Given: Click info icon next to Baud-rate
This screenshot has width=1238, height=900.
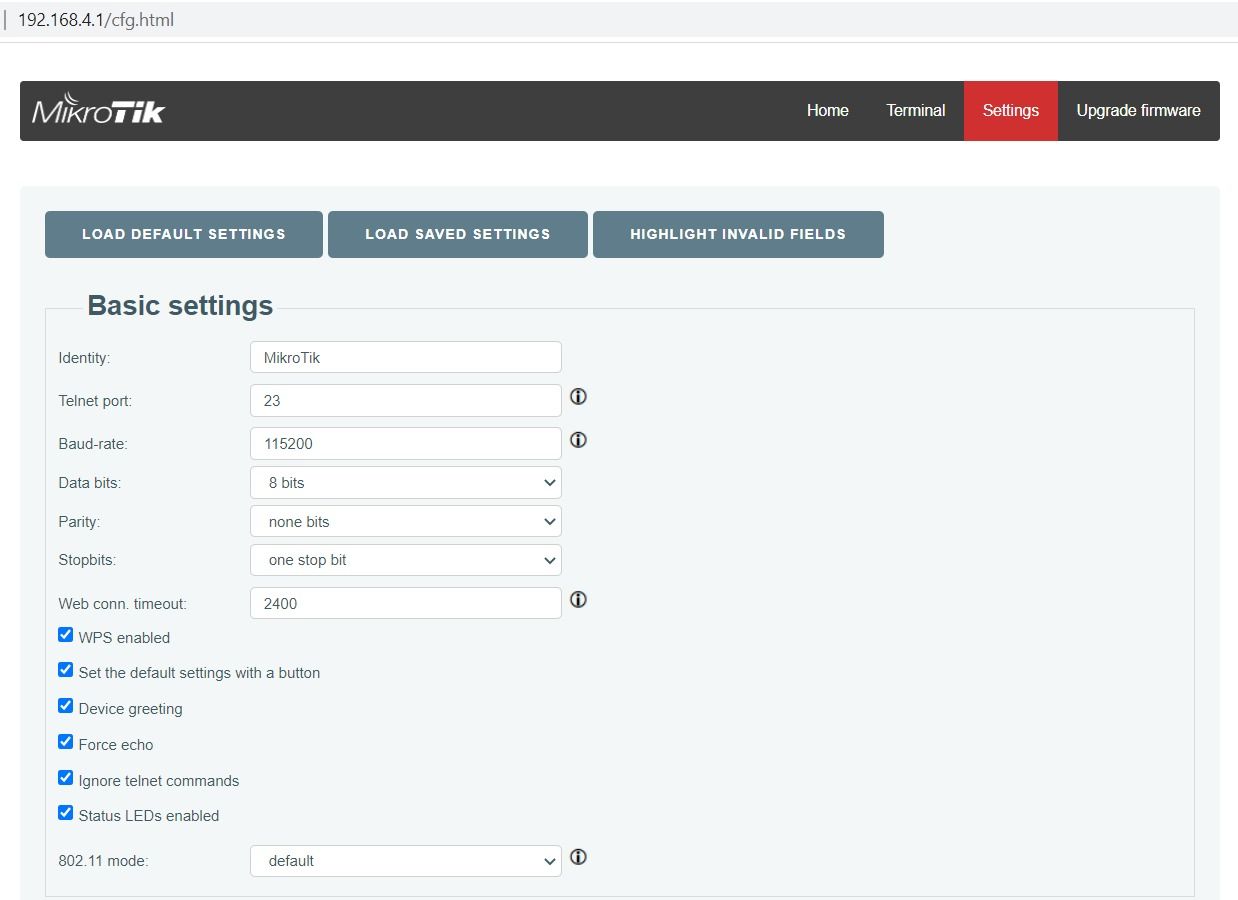Looking at the screenshot, I should pos(578,440).
